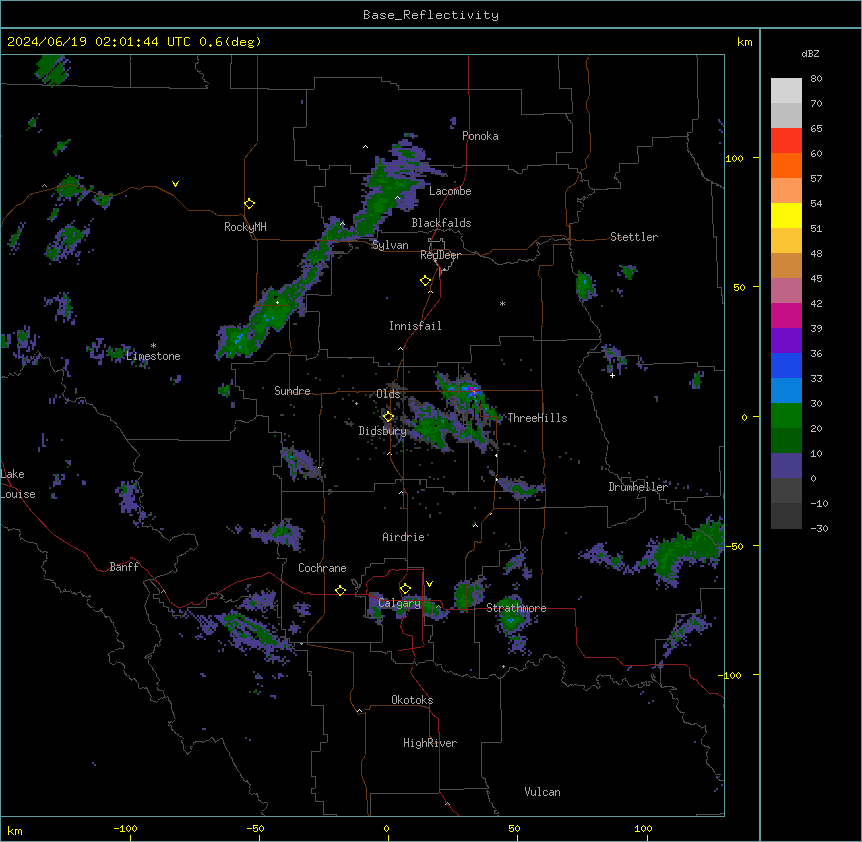The height and width of the screenshot is (842, 862).
Task: Click the Stettler city label
Action: pos(634,237)
